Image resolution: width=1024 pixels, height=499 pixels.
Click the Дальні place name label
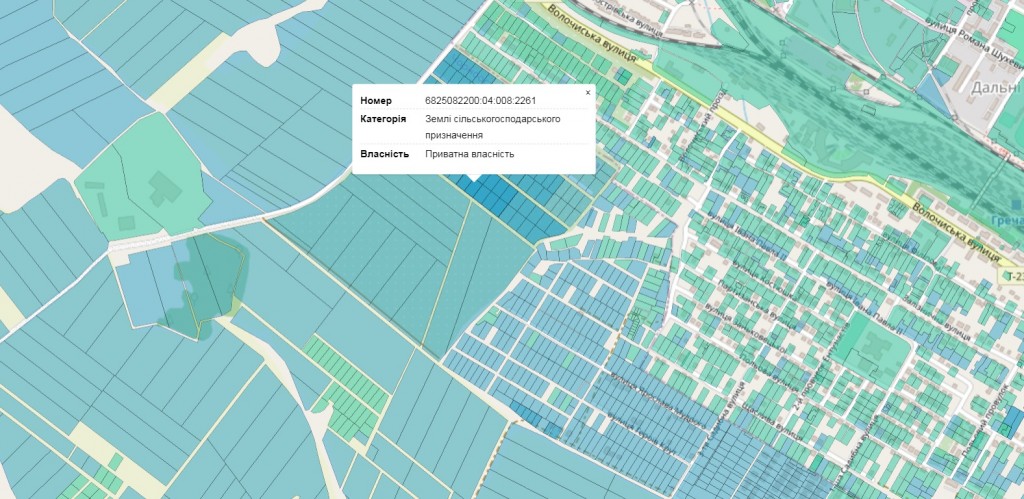(995, 87)
